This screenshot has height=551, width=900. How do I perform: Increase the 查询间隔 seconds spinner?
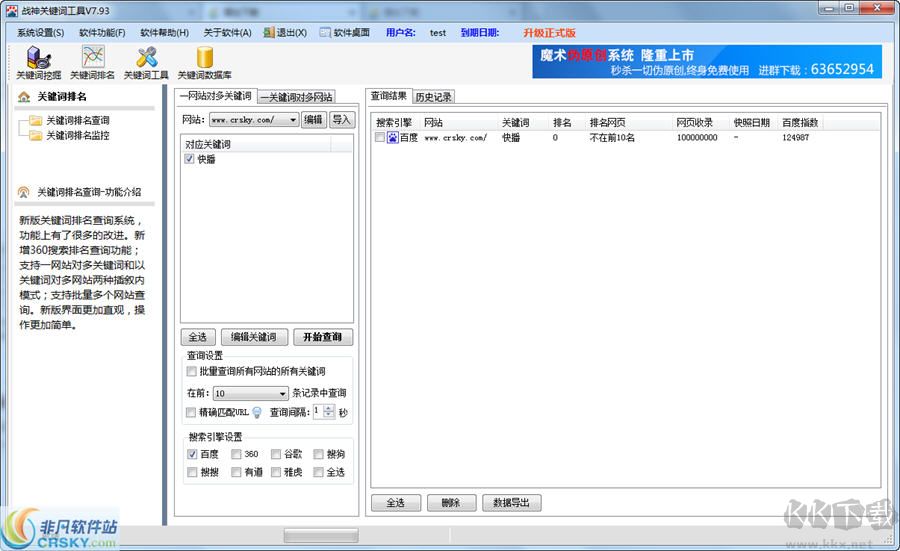(x=330, y=408)
